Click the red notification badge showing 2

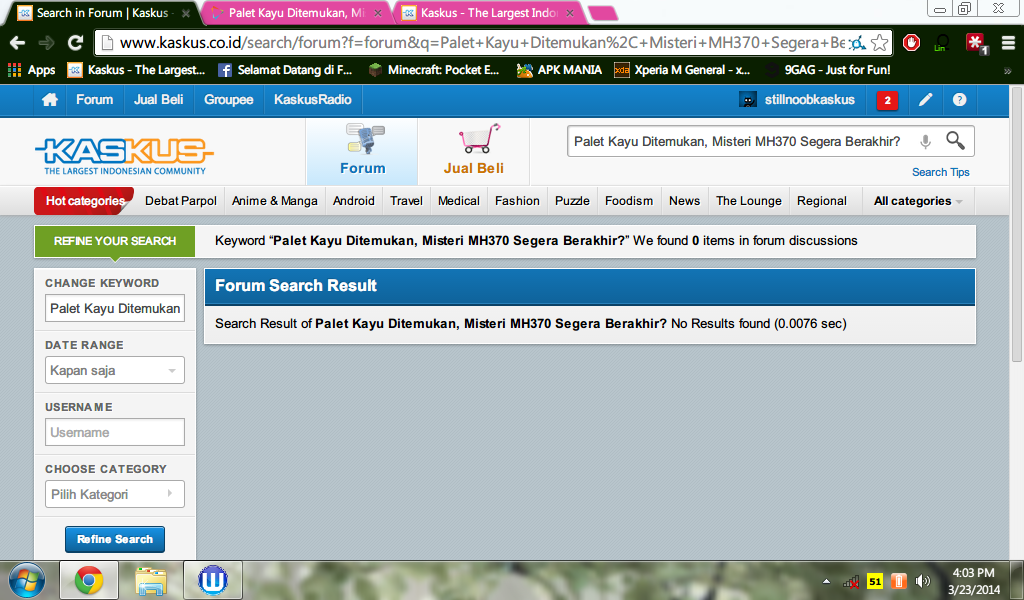coord(887,101)
